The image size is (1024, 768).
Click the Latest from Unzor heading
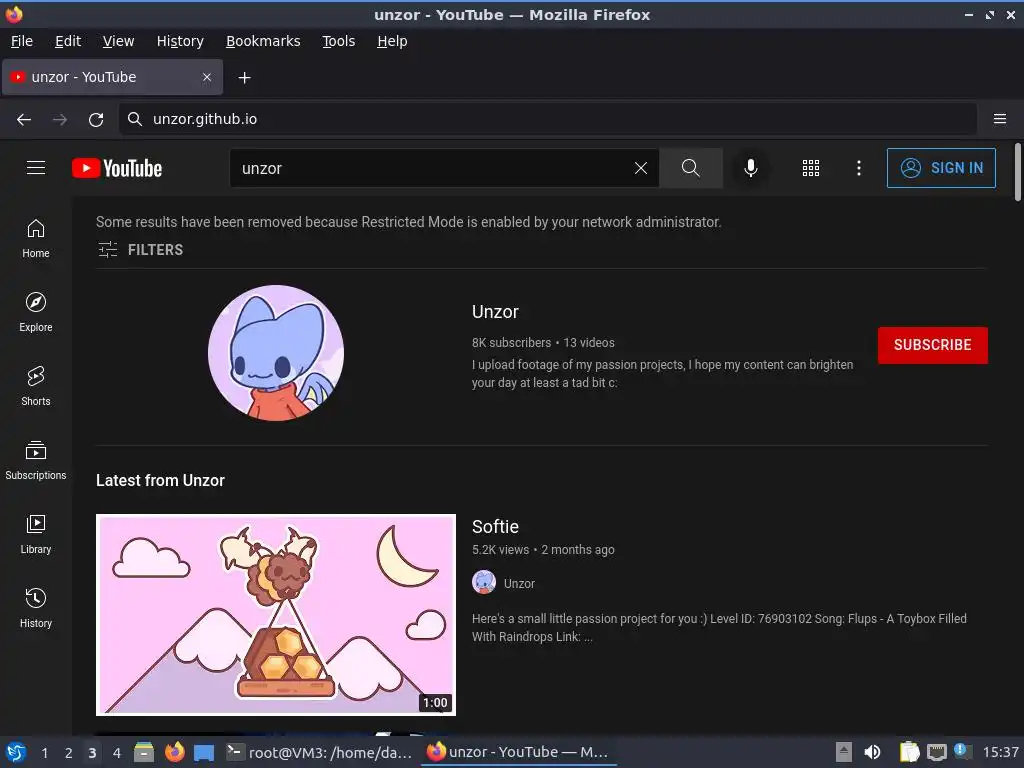[x=160, y=480]
